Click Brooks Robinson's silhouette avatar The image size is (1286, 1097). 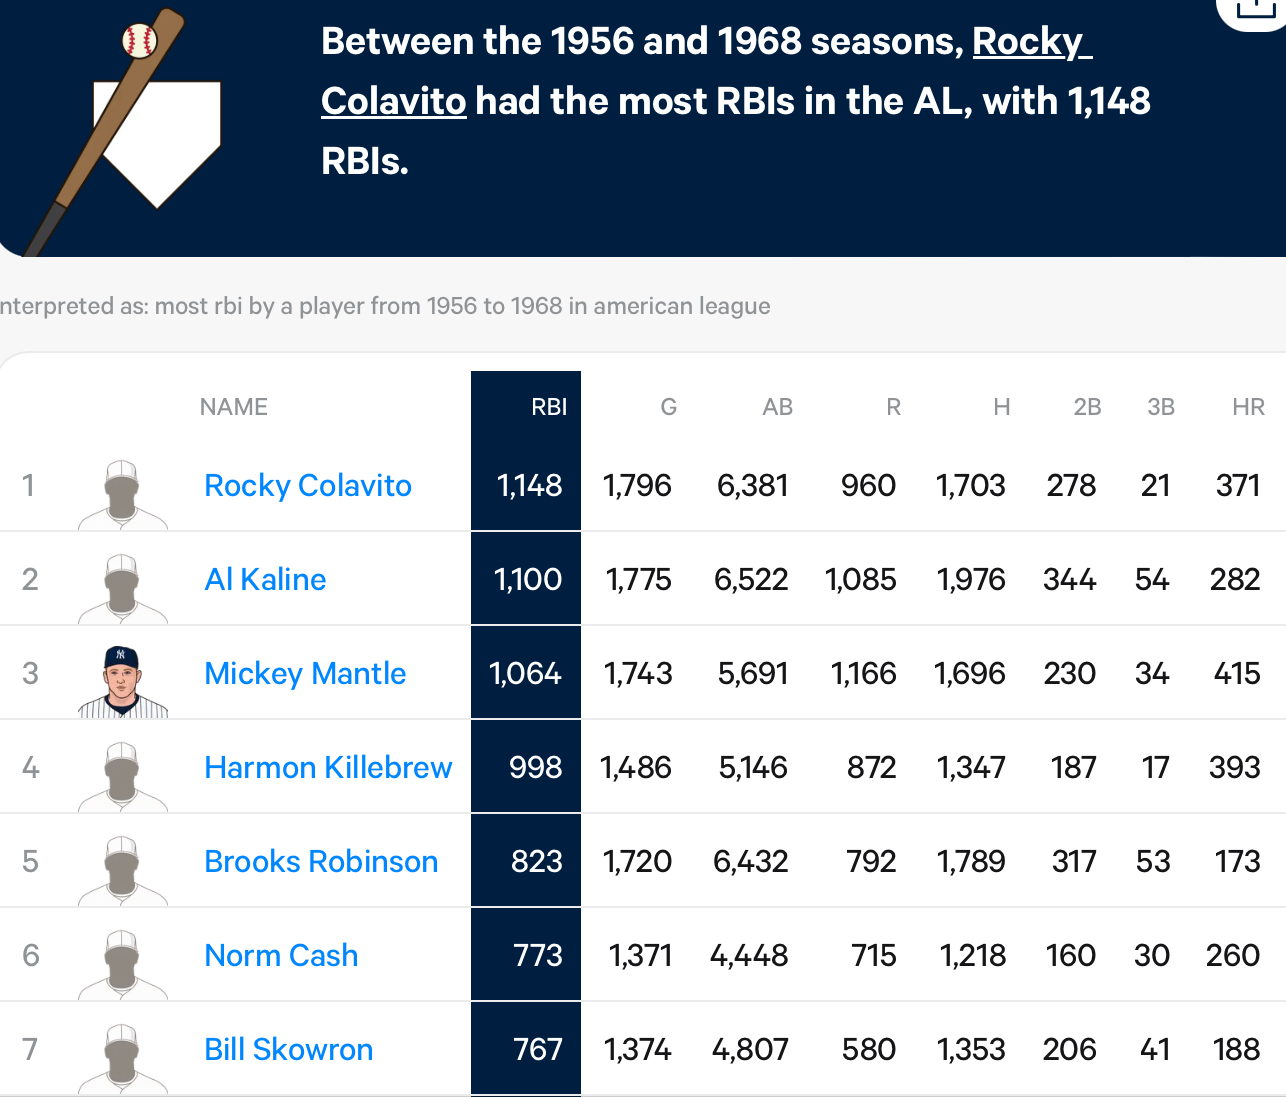pos(123,870)
